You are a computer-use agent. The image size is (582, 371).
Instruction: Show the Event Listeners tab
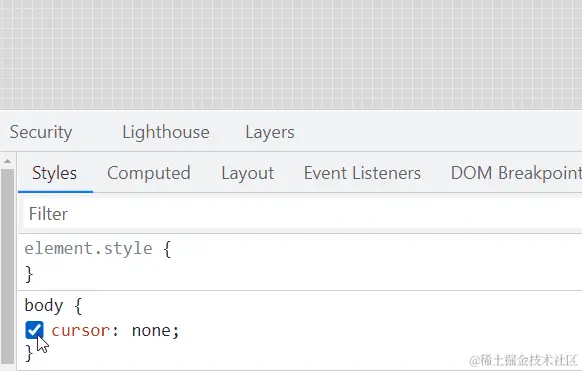coord(362,173)
